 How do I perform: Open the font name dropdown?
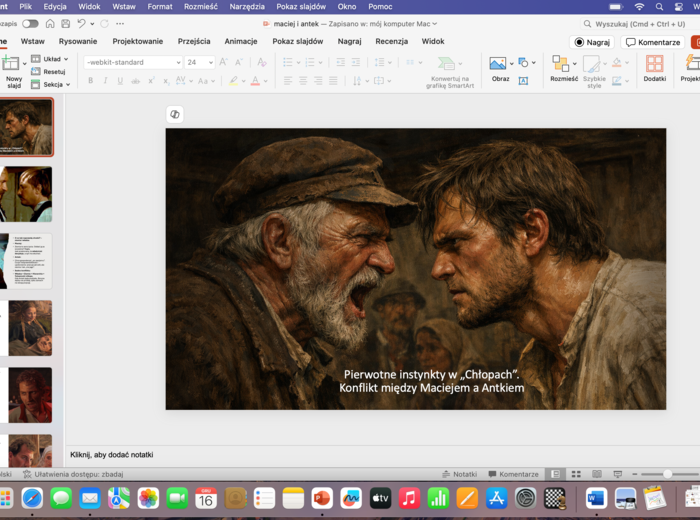pos(178,62)
